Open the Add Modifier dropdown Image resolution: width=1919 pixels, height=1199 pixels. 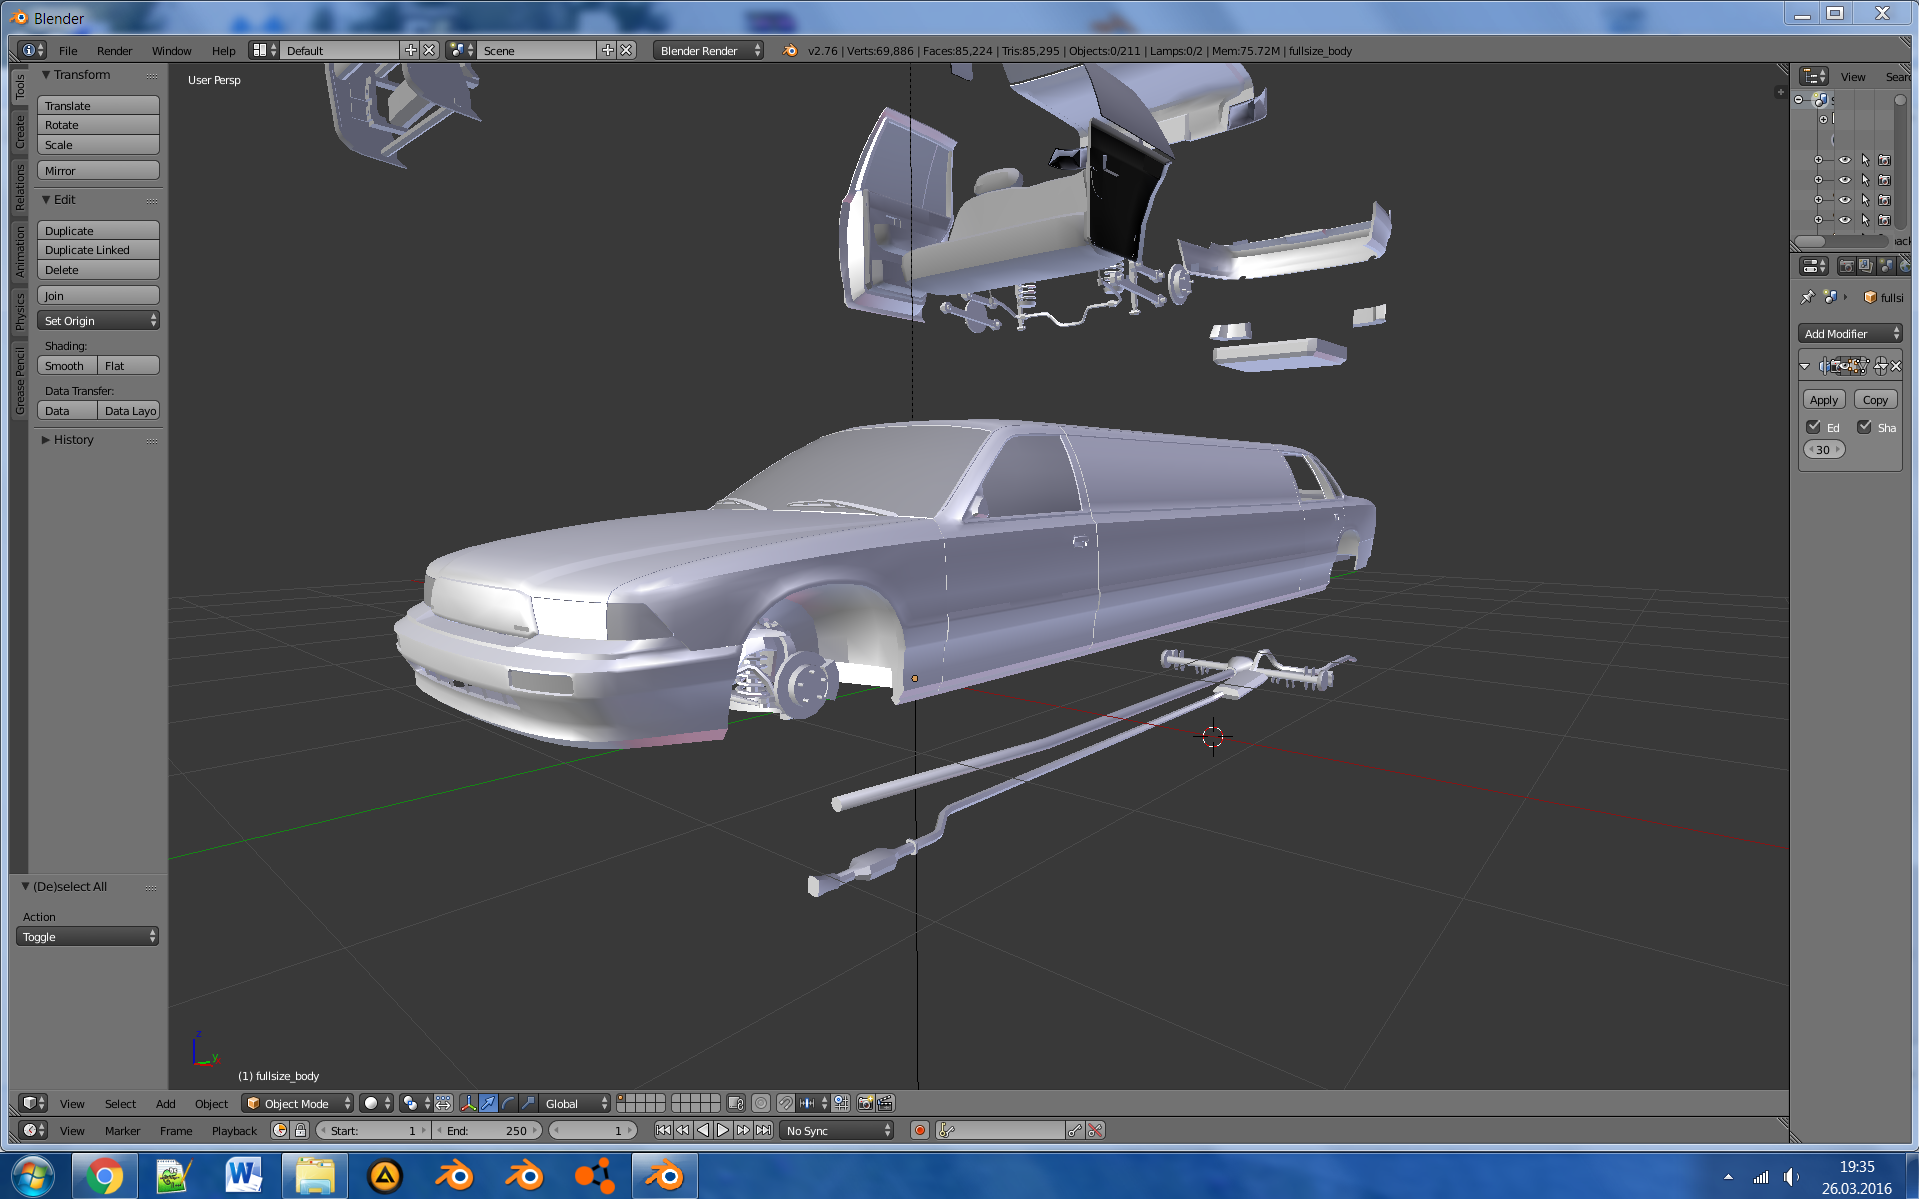(1850, 334)
